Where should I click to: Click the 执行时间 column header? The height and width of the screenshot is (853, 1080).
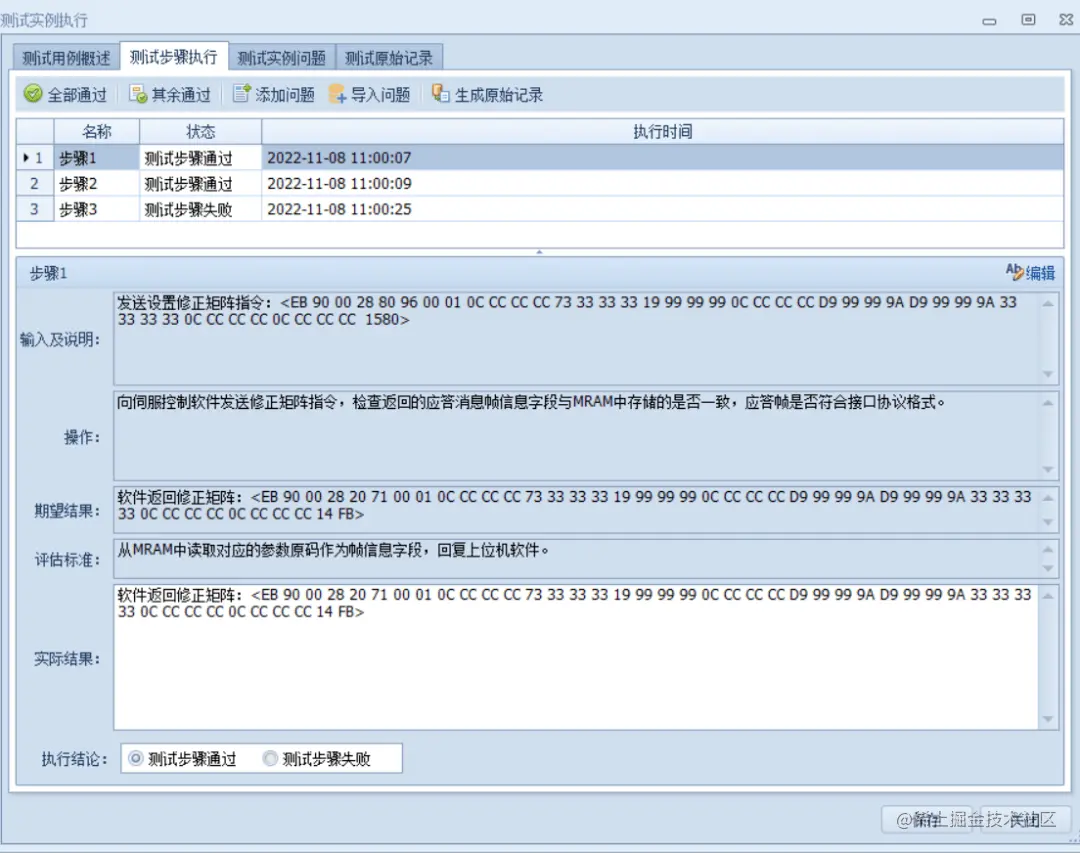pos(663,132)
